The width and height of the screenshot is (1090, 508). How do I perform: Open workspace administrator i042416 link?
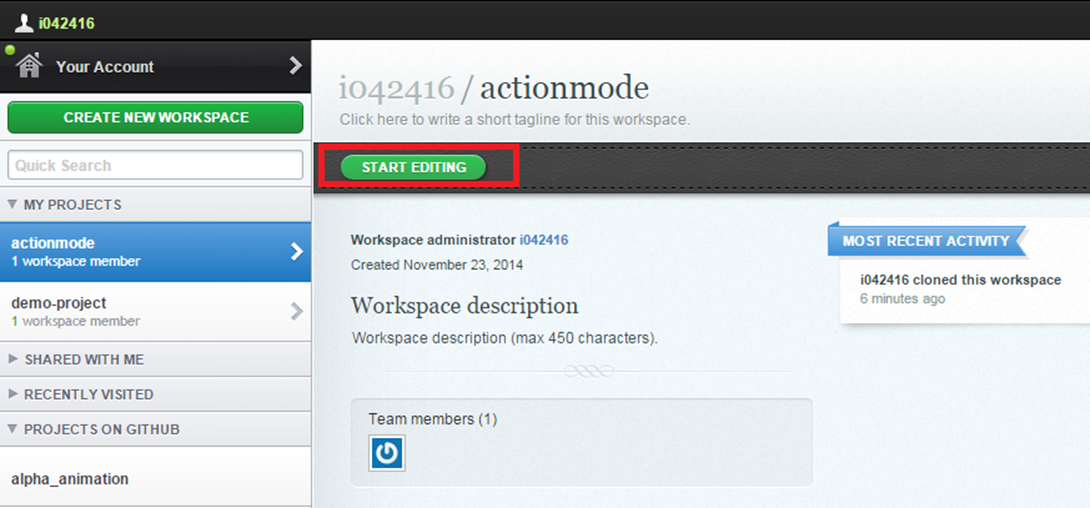[544, 240]
